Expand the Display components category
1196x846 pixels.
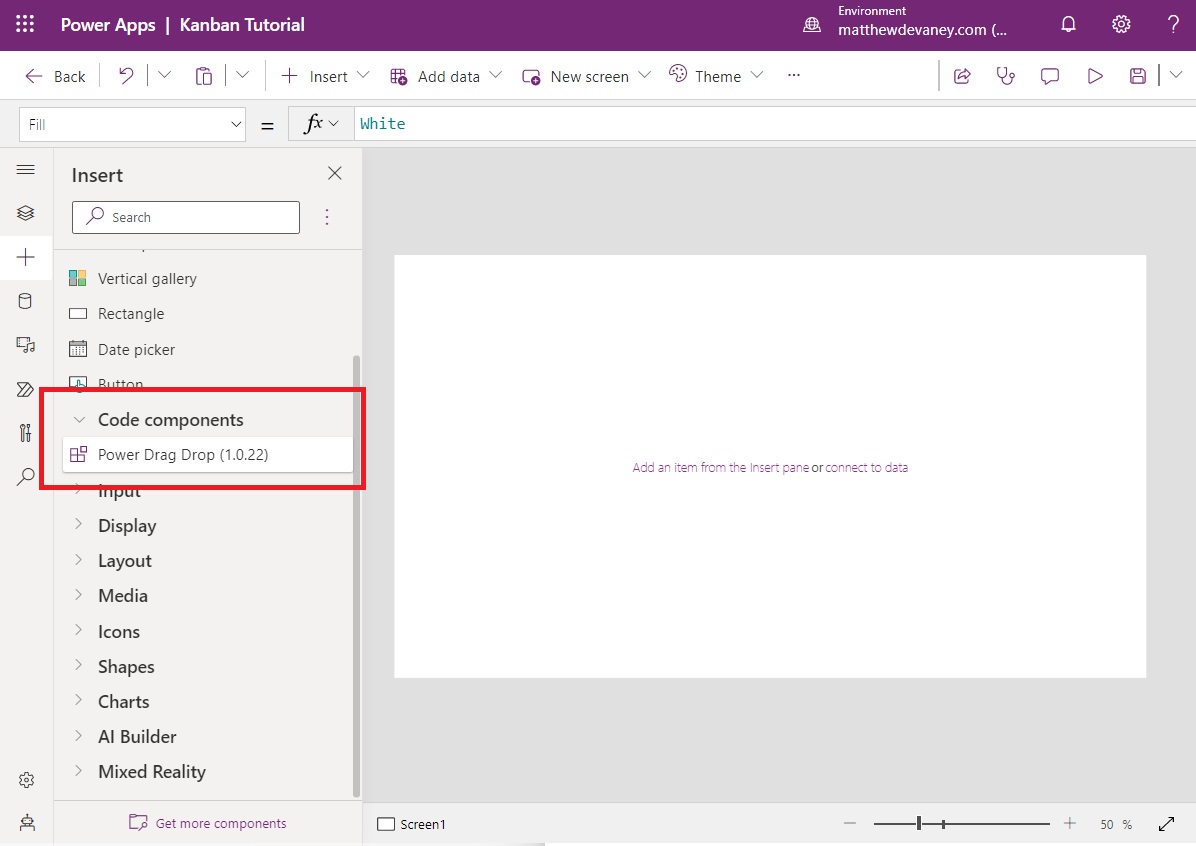127,525
